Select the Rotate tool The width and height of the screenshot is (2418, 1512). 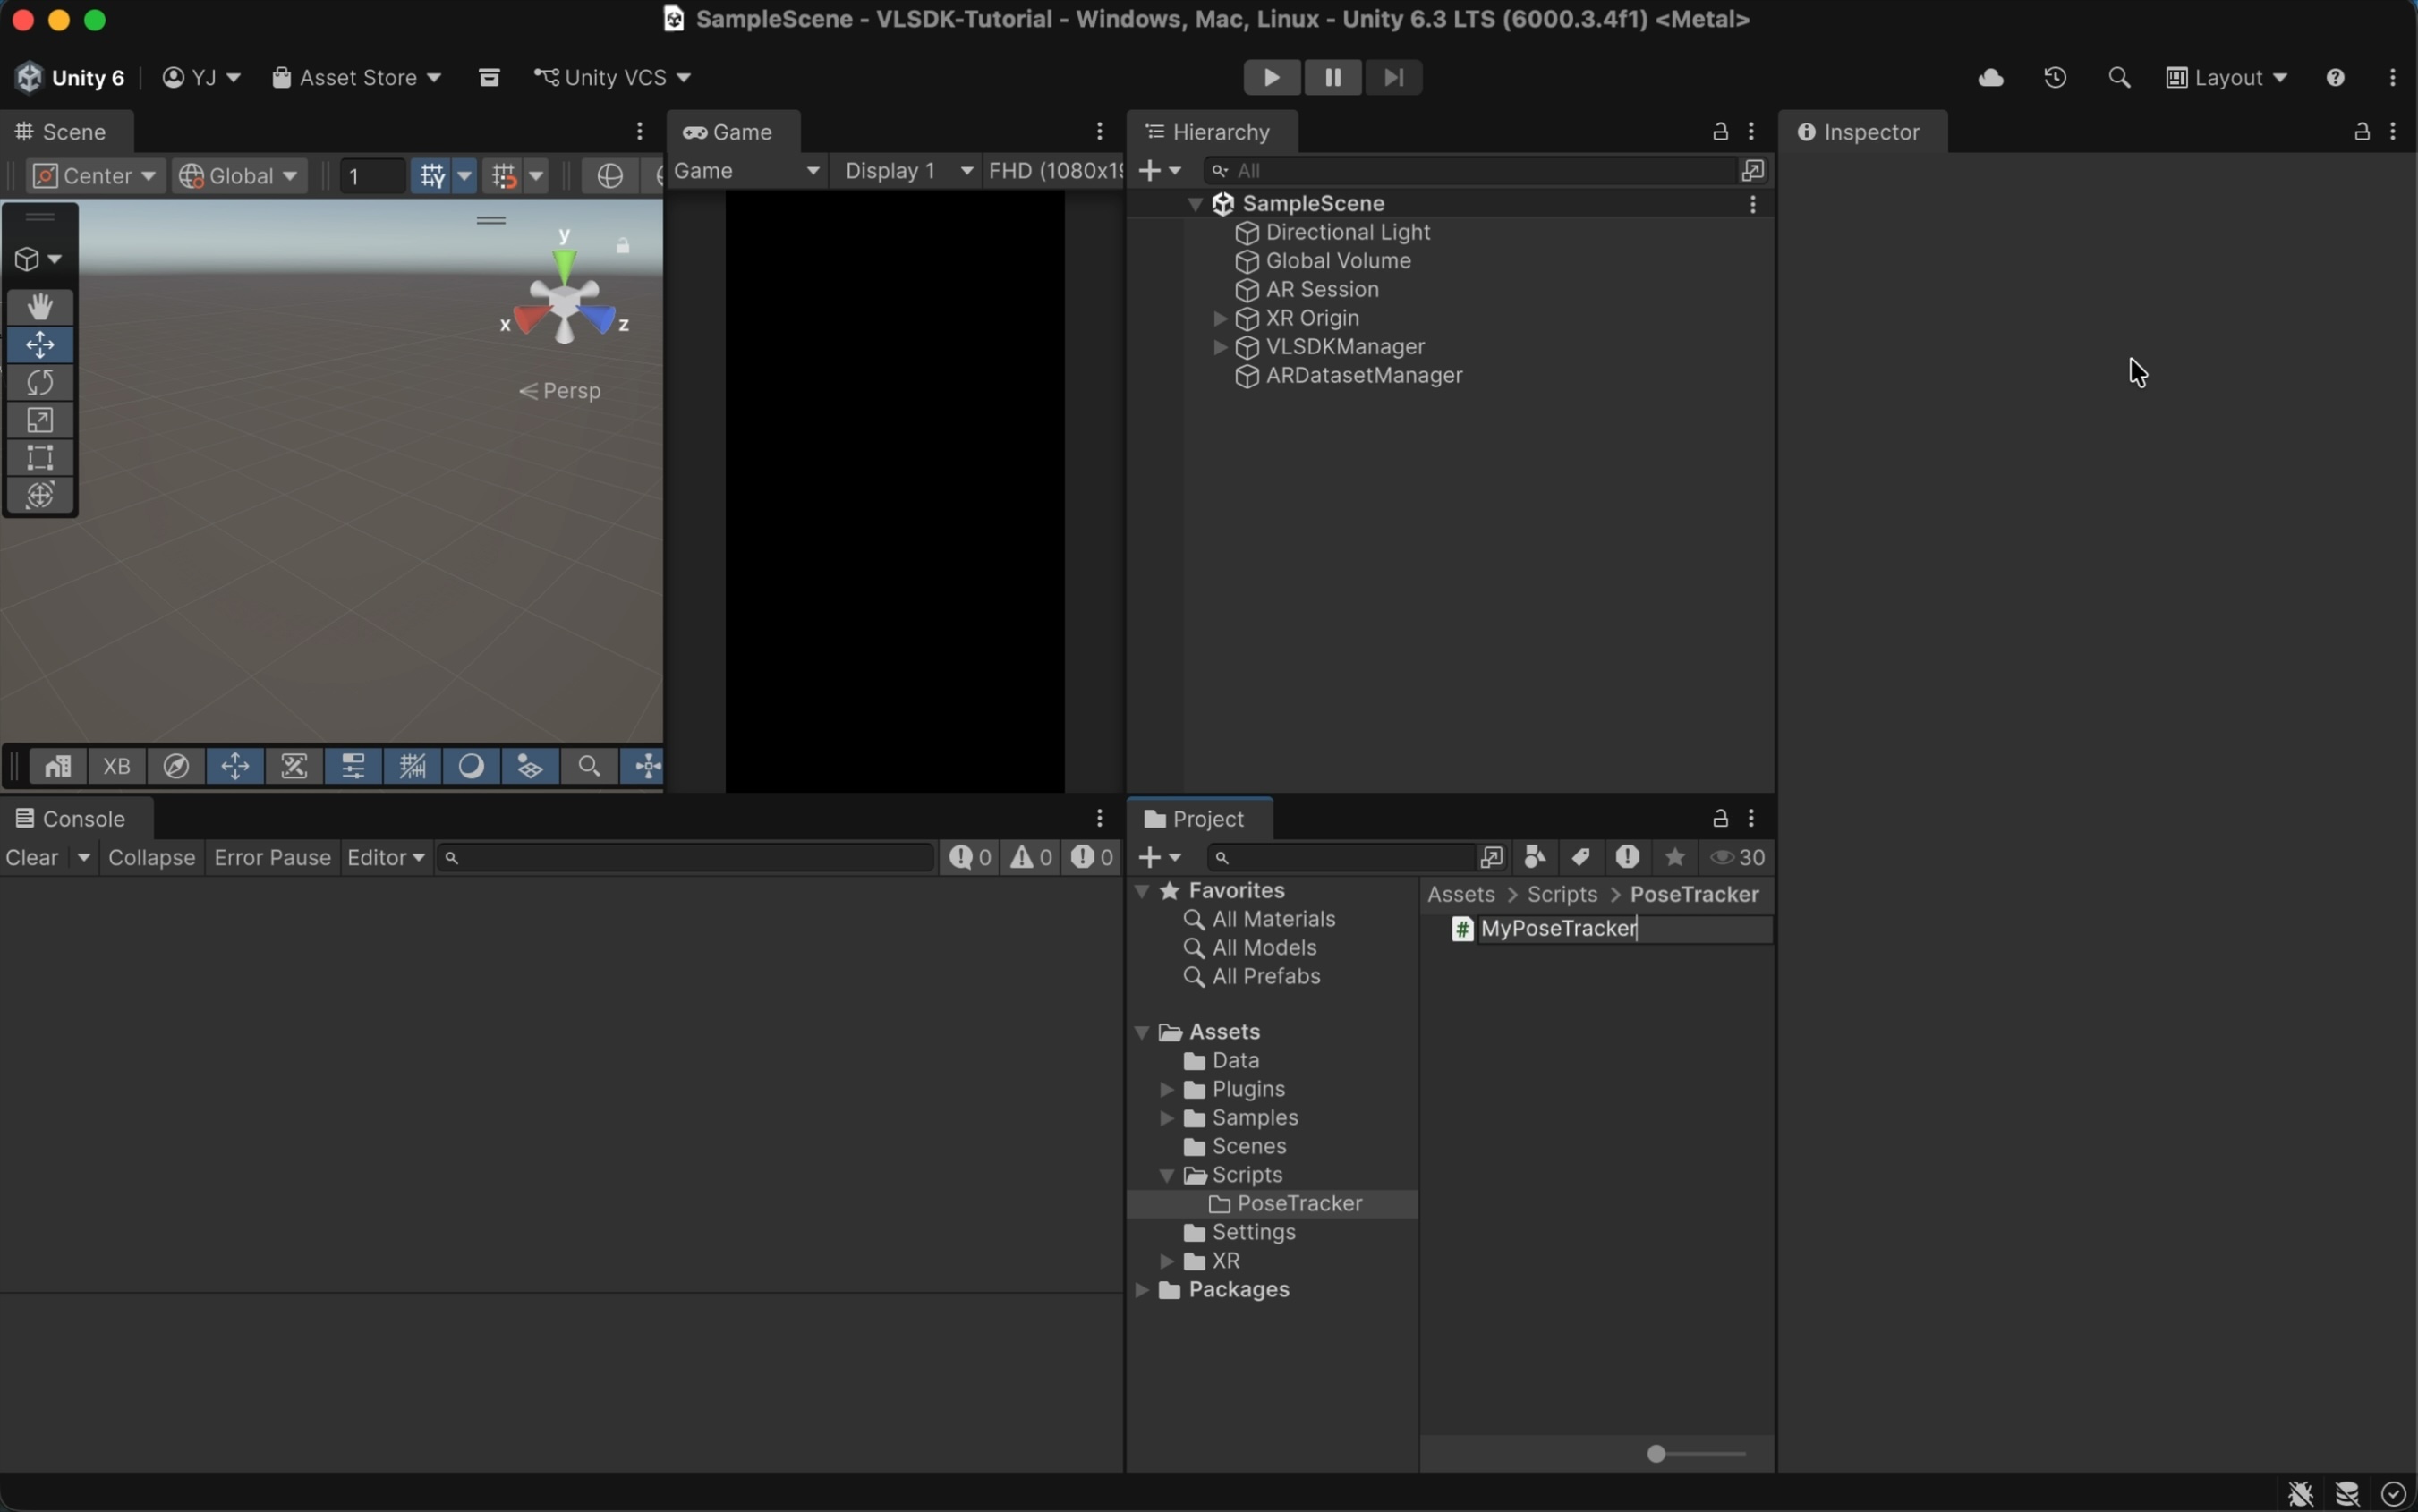pyautogui.click(x=40, y=382)
